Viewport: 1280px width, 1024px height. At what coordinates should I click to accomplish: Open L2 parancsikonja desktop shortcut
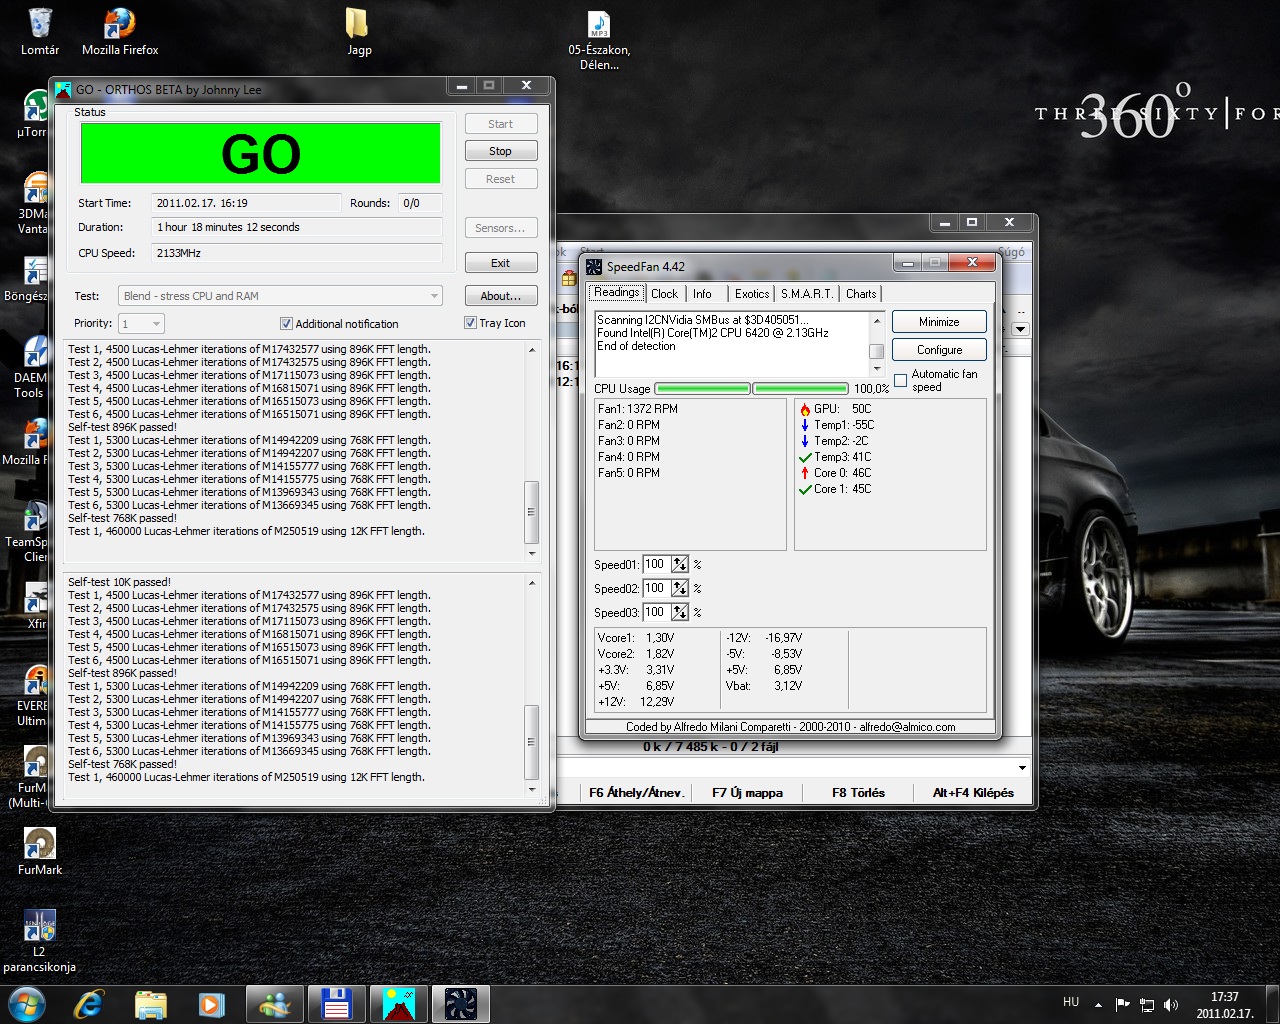(40, 940)
